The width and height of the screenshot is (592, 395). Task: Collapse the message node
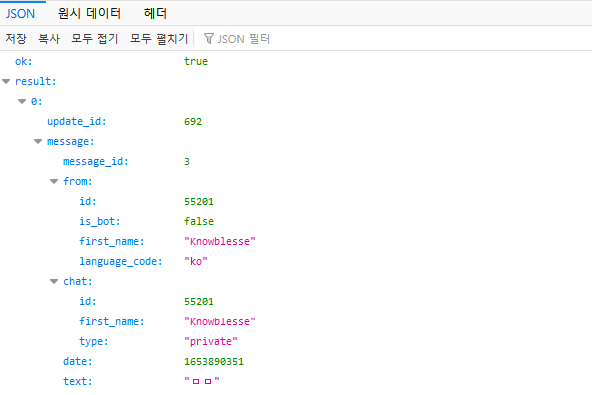click(x=38, y=141)
